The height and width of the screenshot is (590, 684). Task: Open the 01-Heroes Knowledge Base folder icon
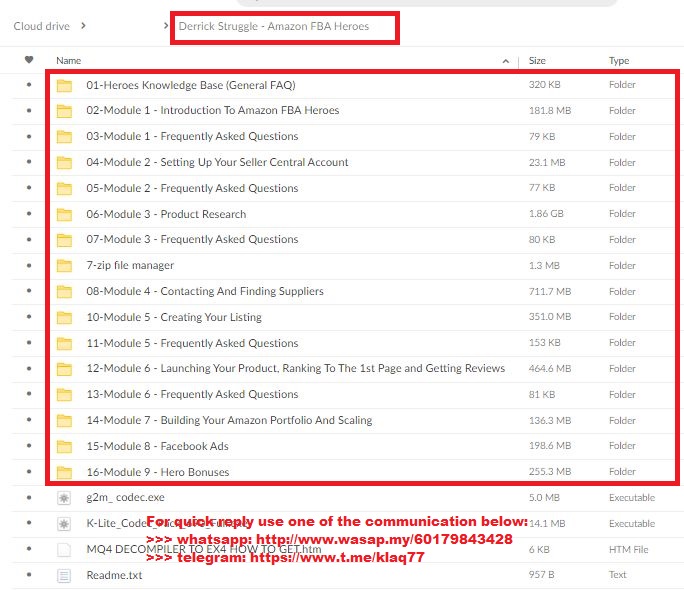click(x=64, y=85)
